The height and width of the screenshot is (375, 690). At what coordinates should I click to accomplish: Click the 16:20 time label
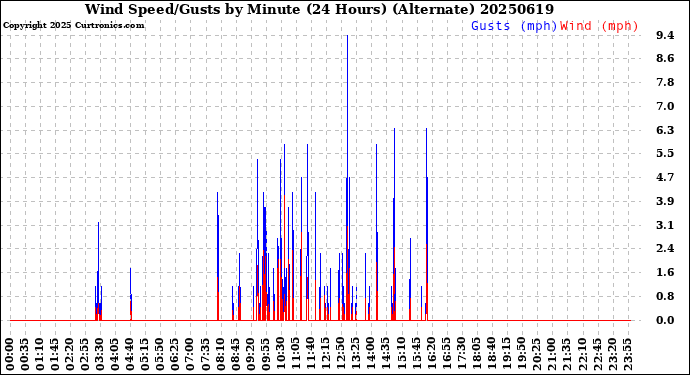(431, 355)
